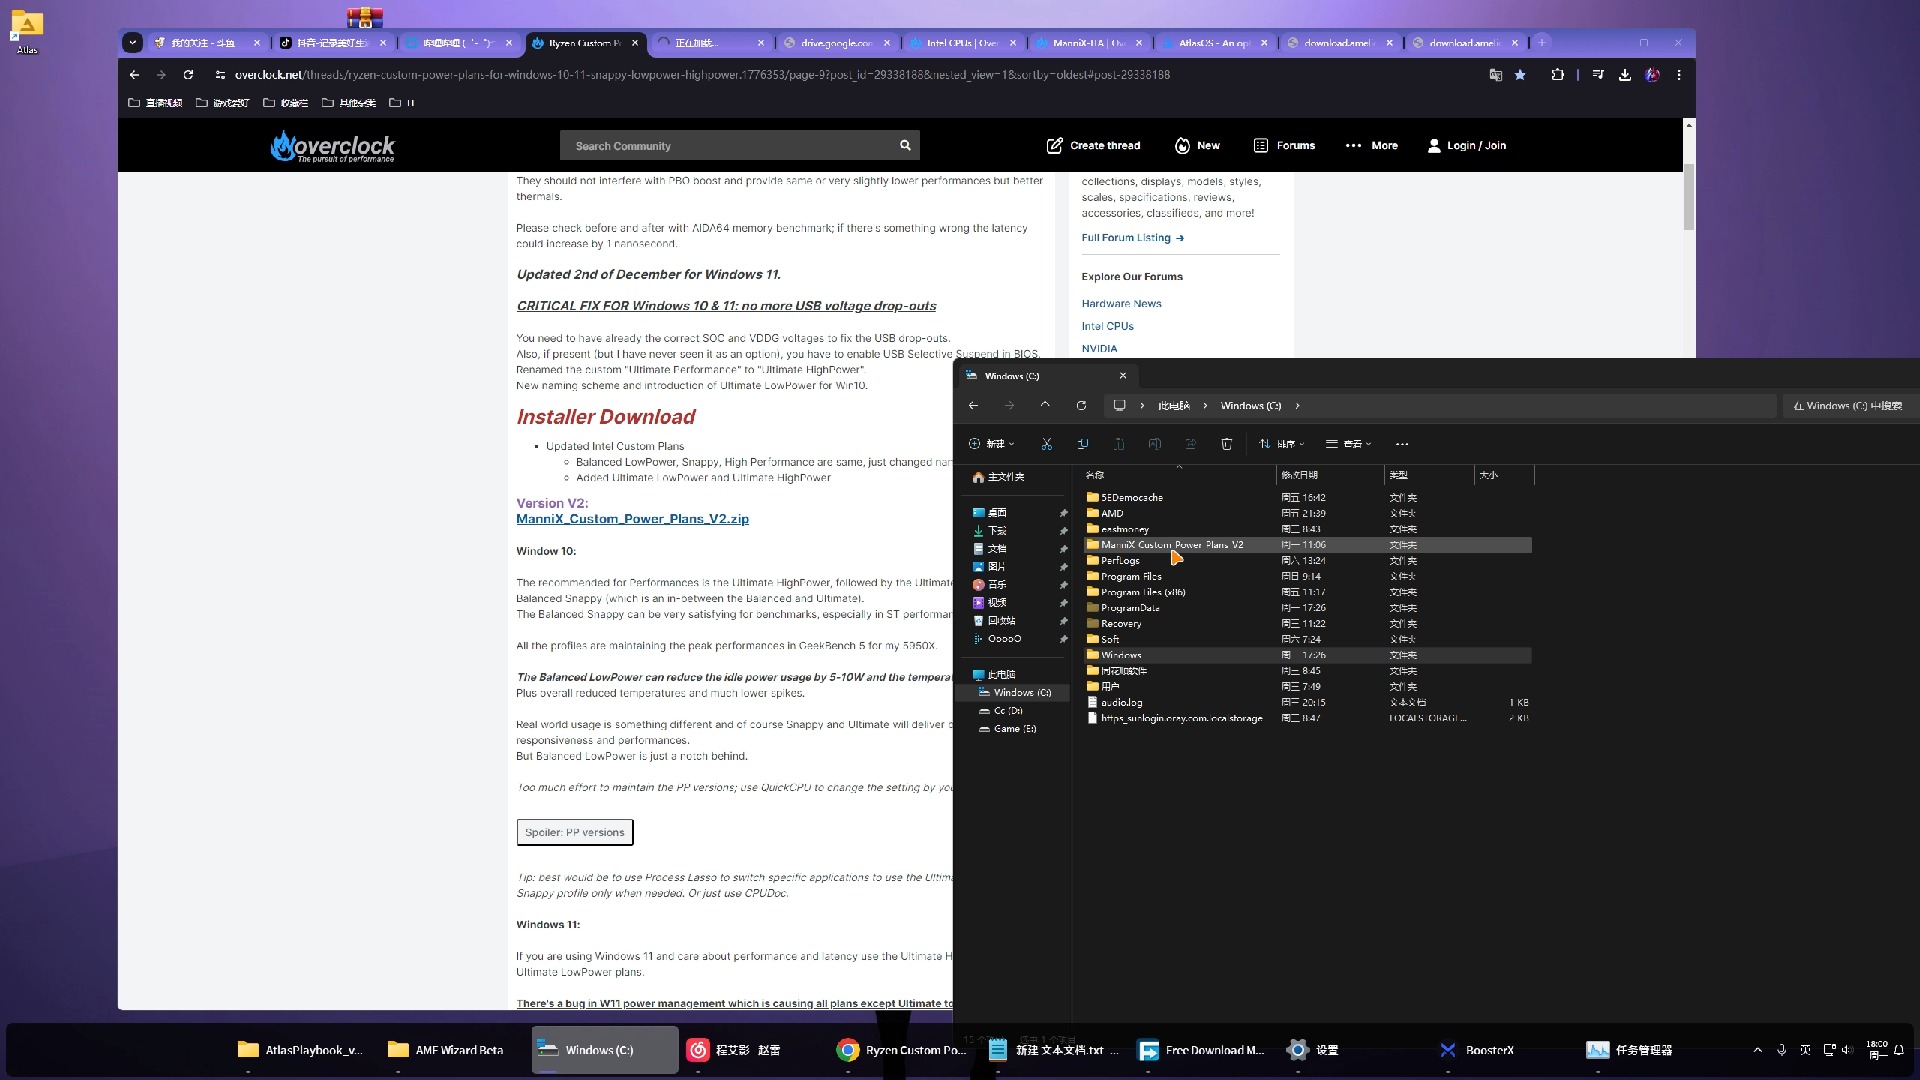The width and height of the screenshot is (1920, 1080).
Task: Switch to drive.google.com tab
Action: [835, 43]
